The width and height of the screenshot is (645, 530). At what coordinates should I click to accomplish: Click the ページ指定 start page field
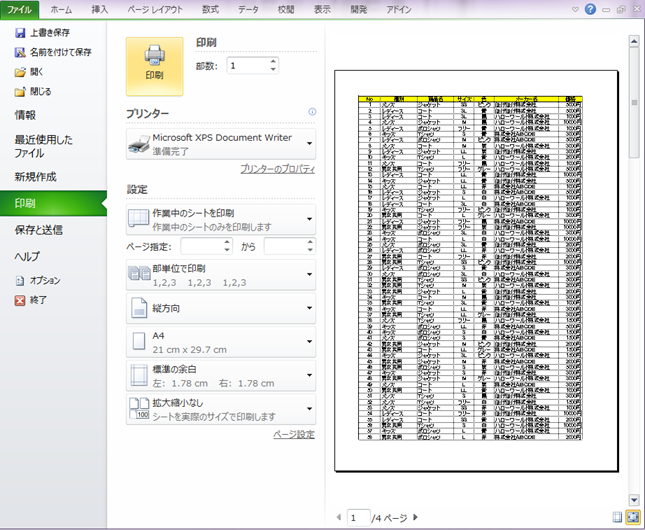pos(202,246)
